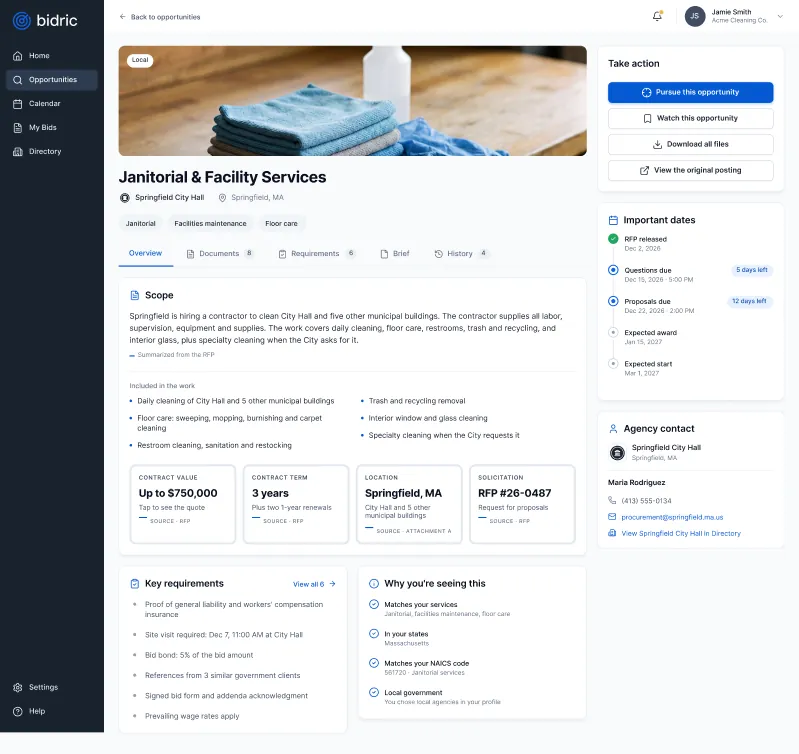Open the Solicitation RFP #26-0487 card

(522, 504)
